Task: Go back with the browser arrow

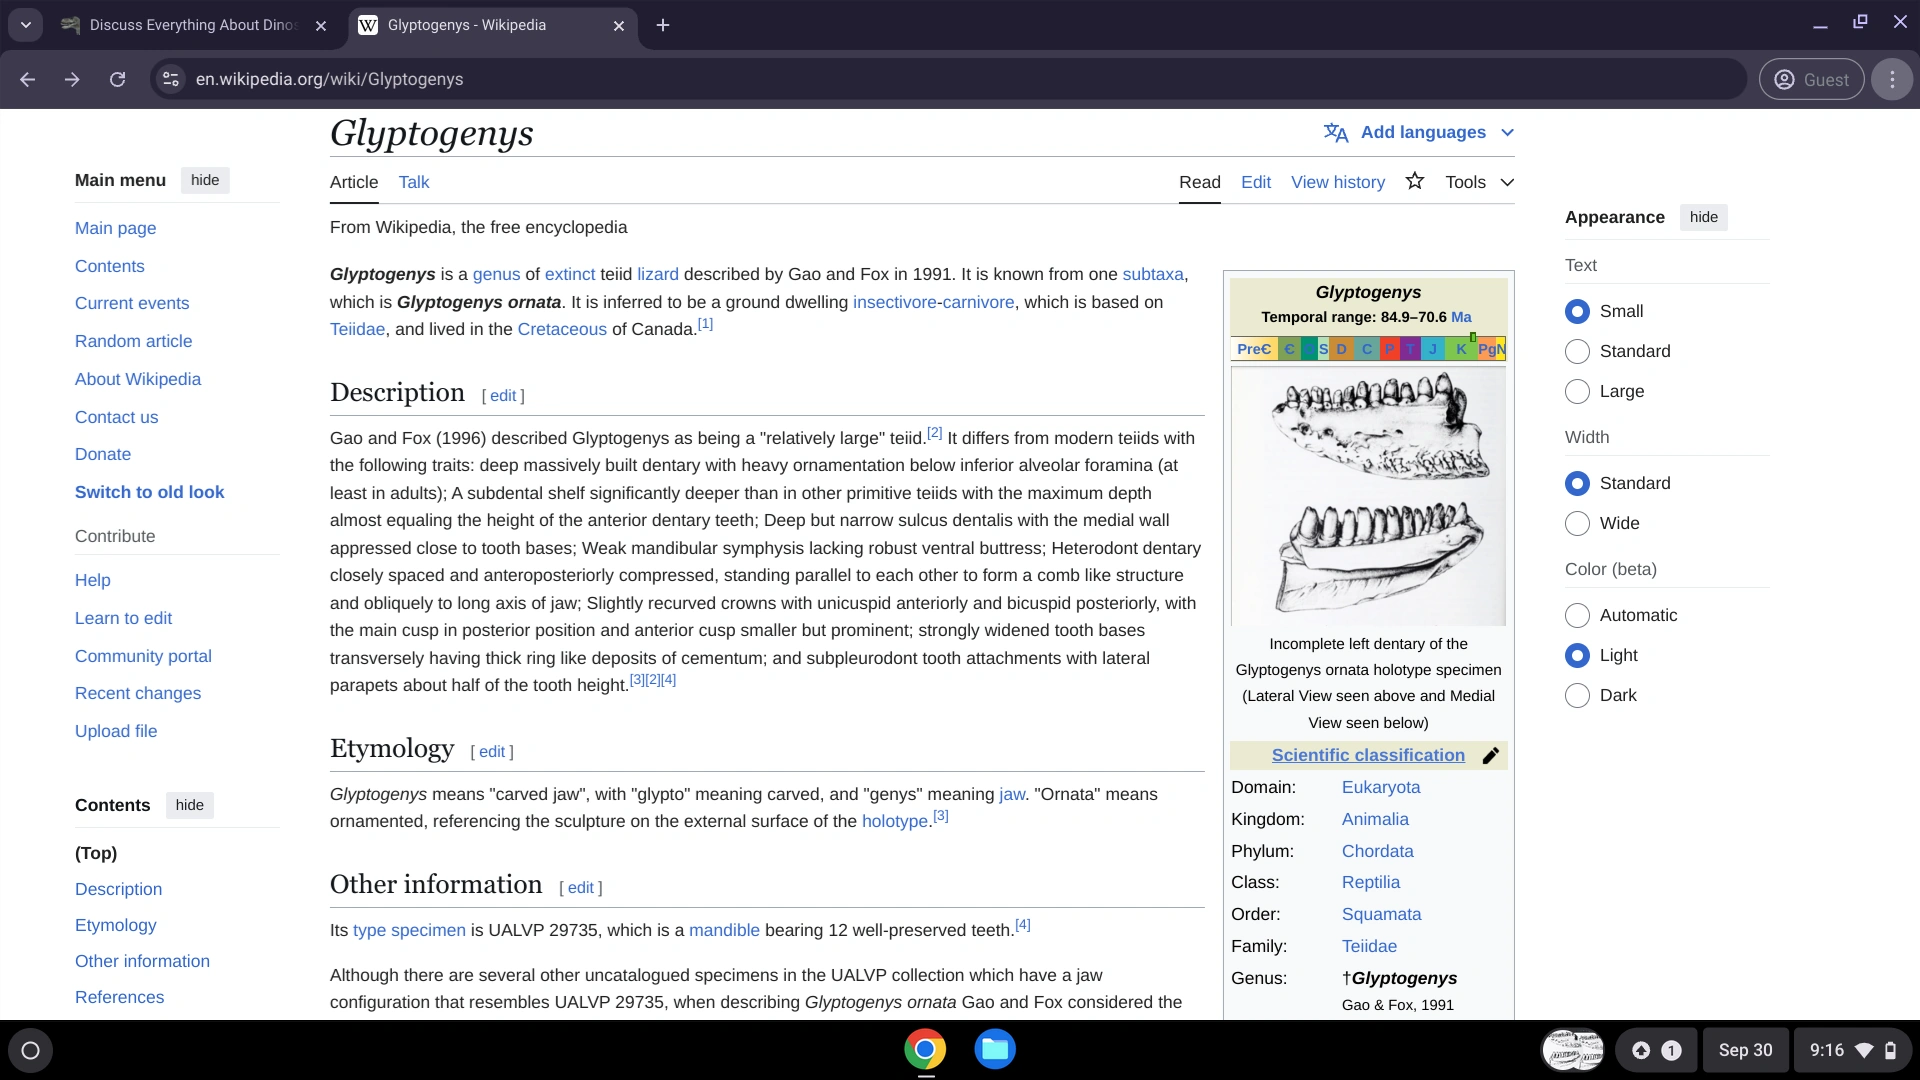Action: click(x=27, y=79)
